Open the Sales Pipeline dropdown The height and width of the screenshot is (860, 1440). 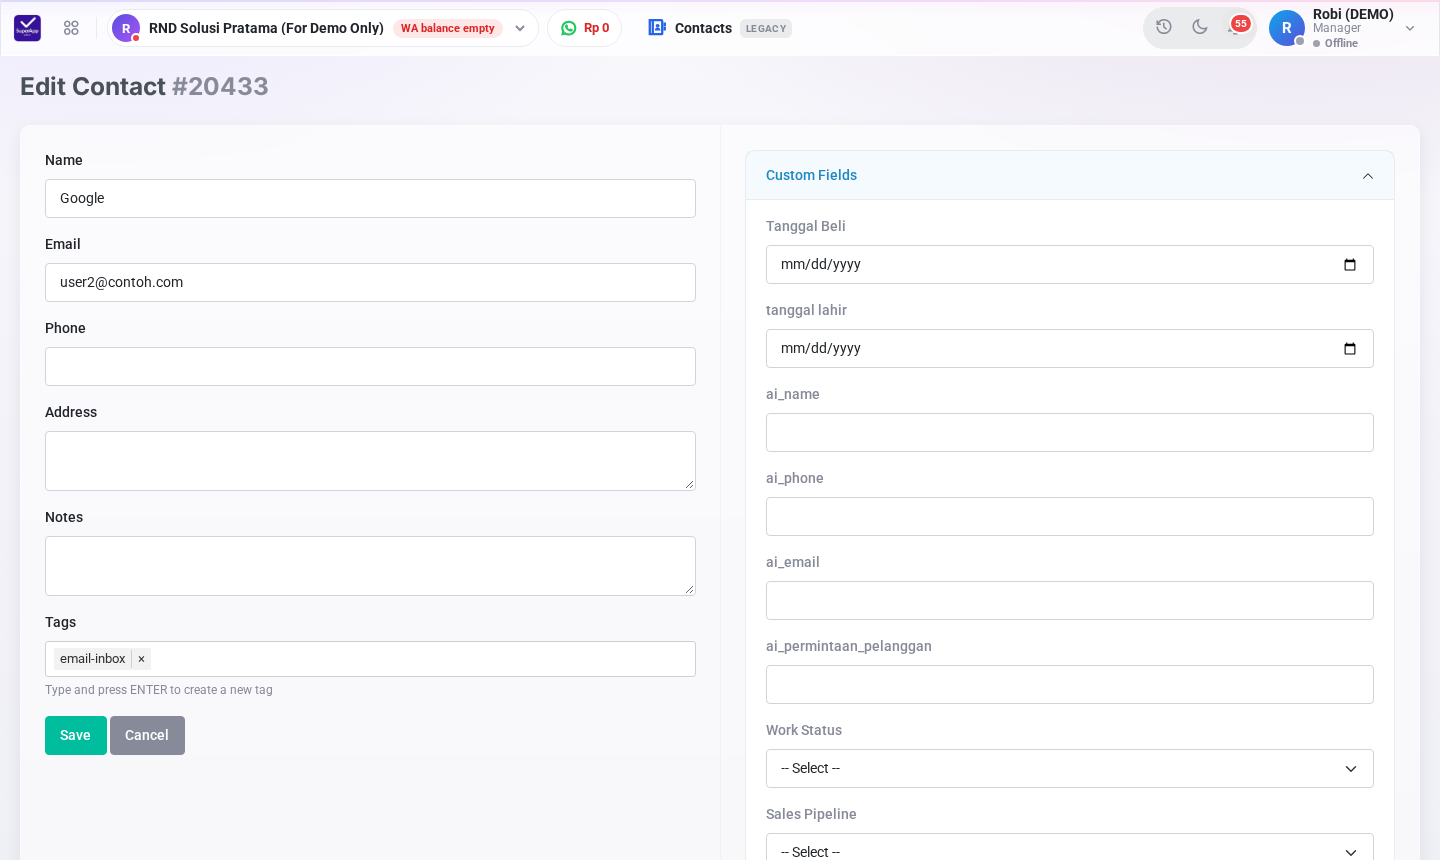point(1070,847)
